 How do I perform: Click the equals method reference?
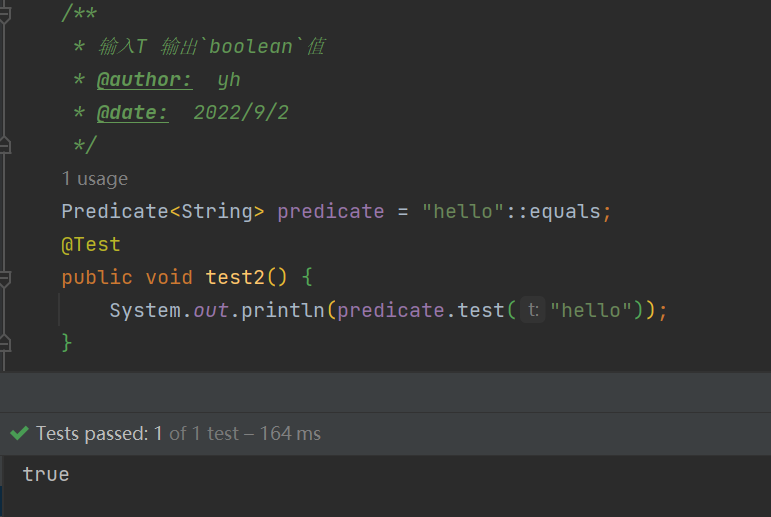click(x=565, y=212)
